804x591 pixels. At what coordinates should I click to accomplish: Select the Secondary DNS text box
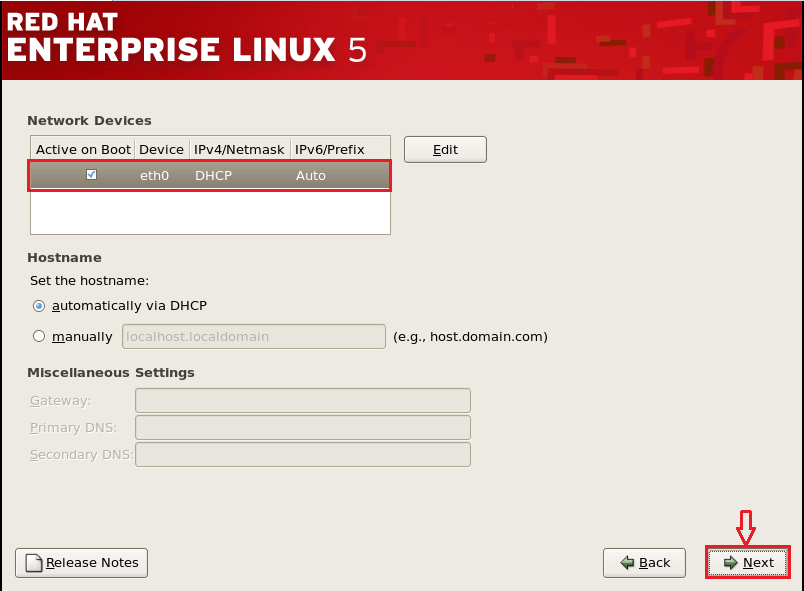302,455
